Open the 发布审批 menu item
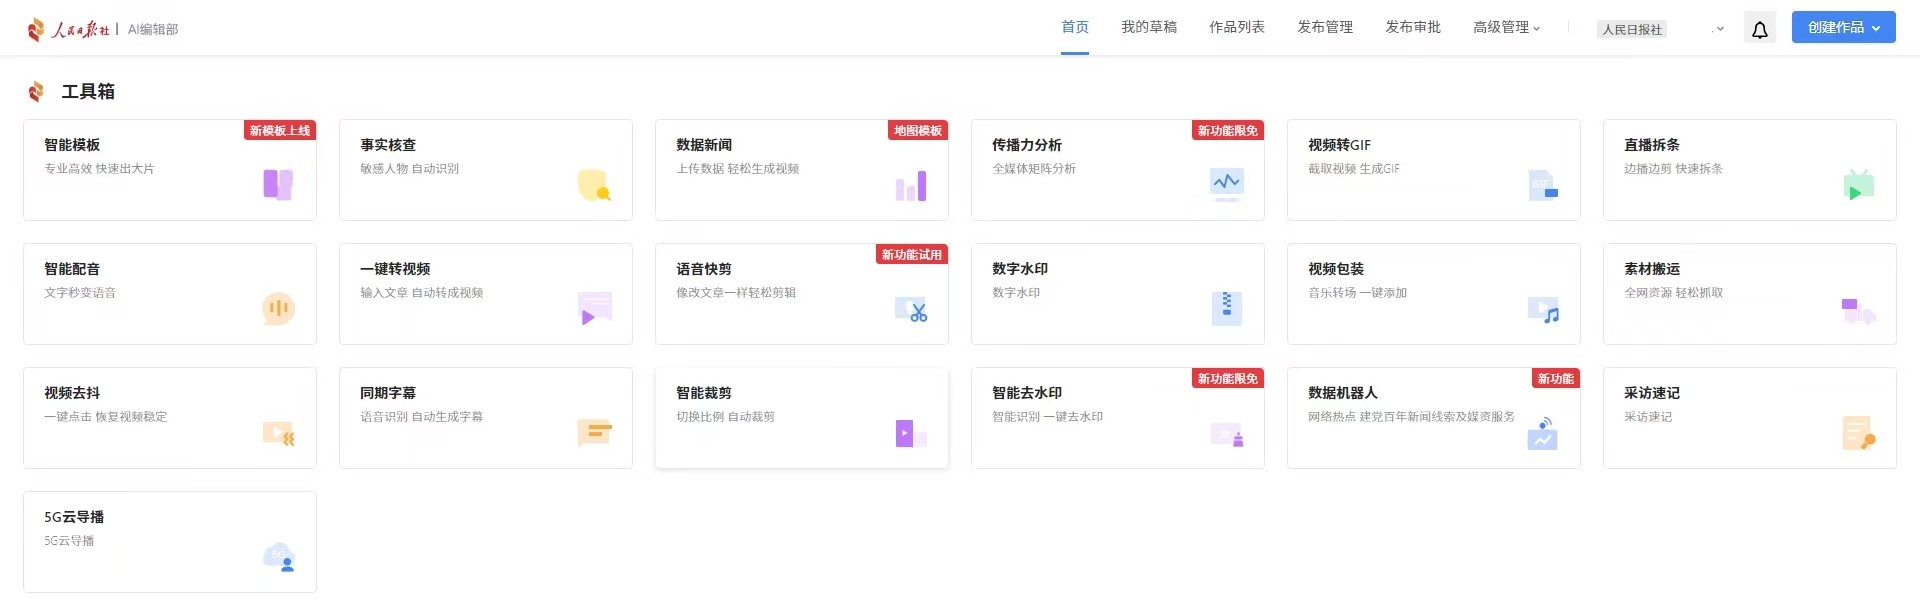 click(1412, 28)
